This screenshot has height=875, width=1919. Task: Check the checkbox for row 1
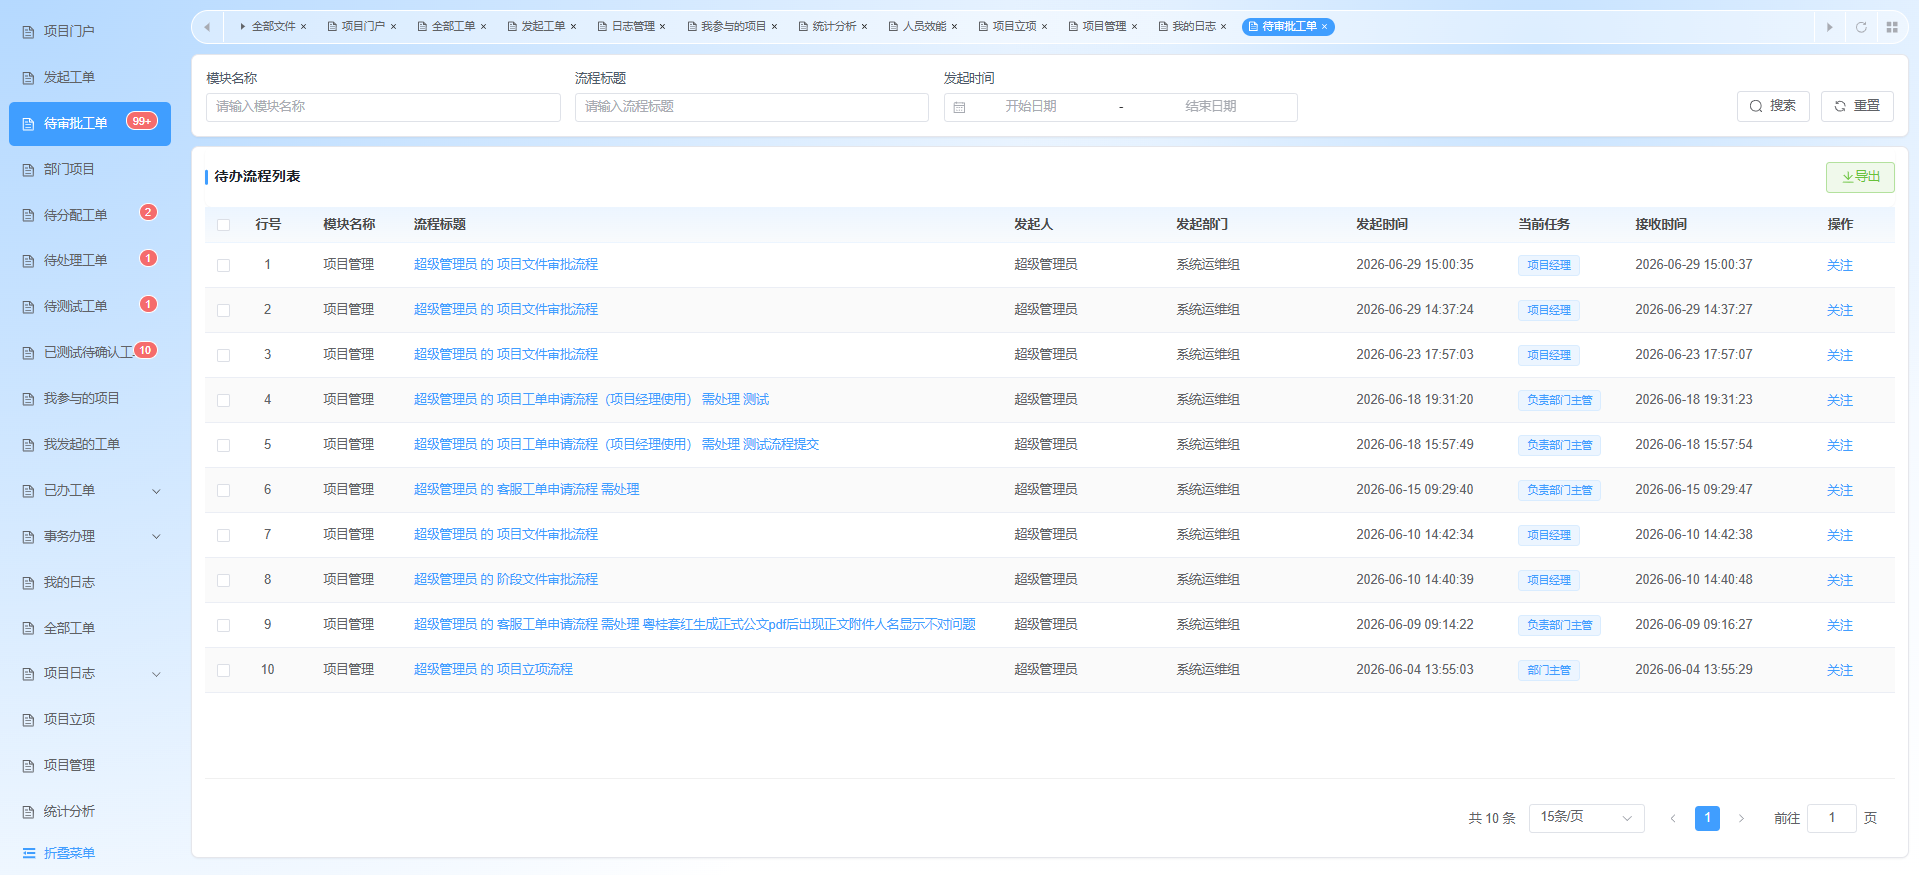tap(223, 265)
